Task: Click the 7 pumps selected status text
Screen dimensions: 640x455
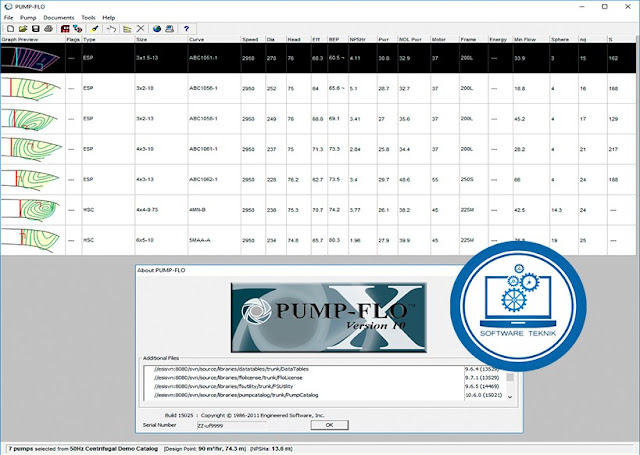Action: click(83, 449)
